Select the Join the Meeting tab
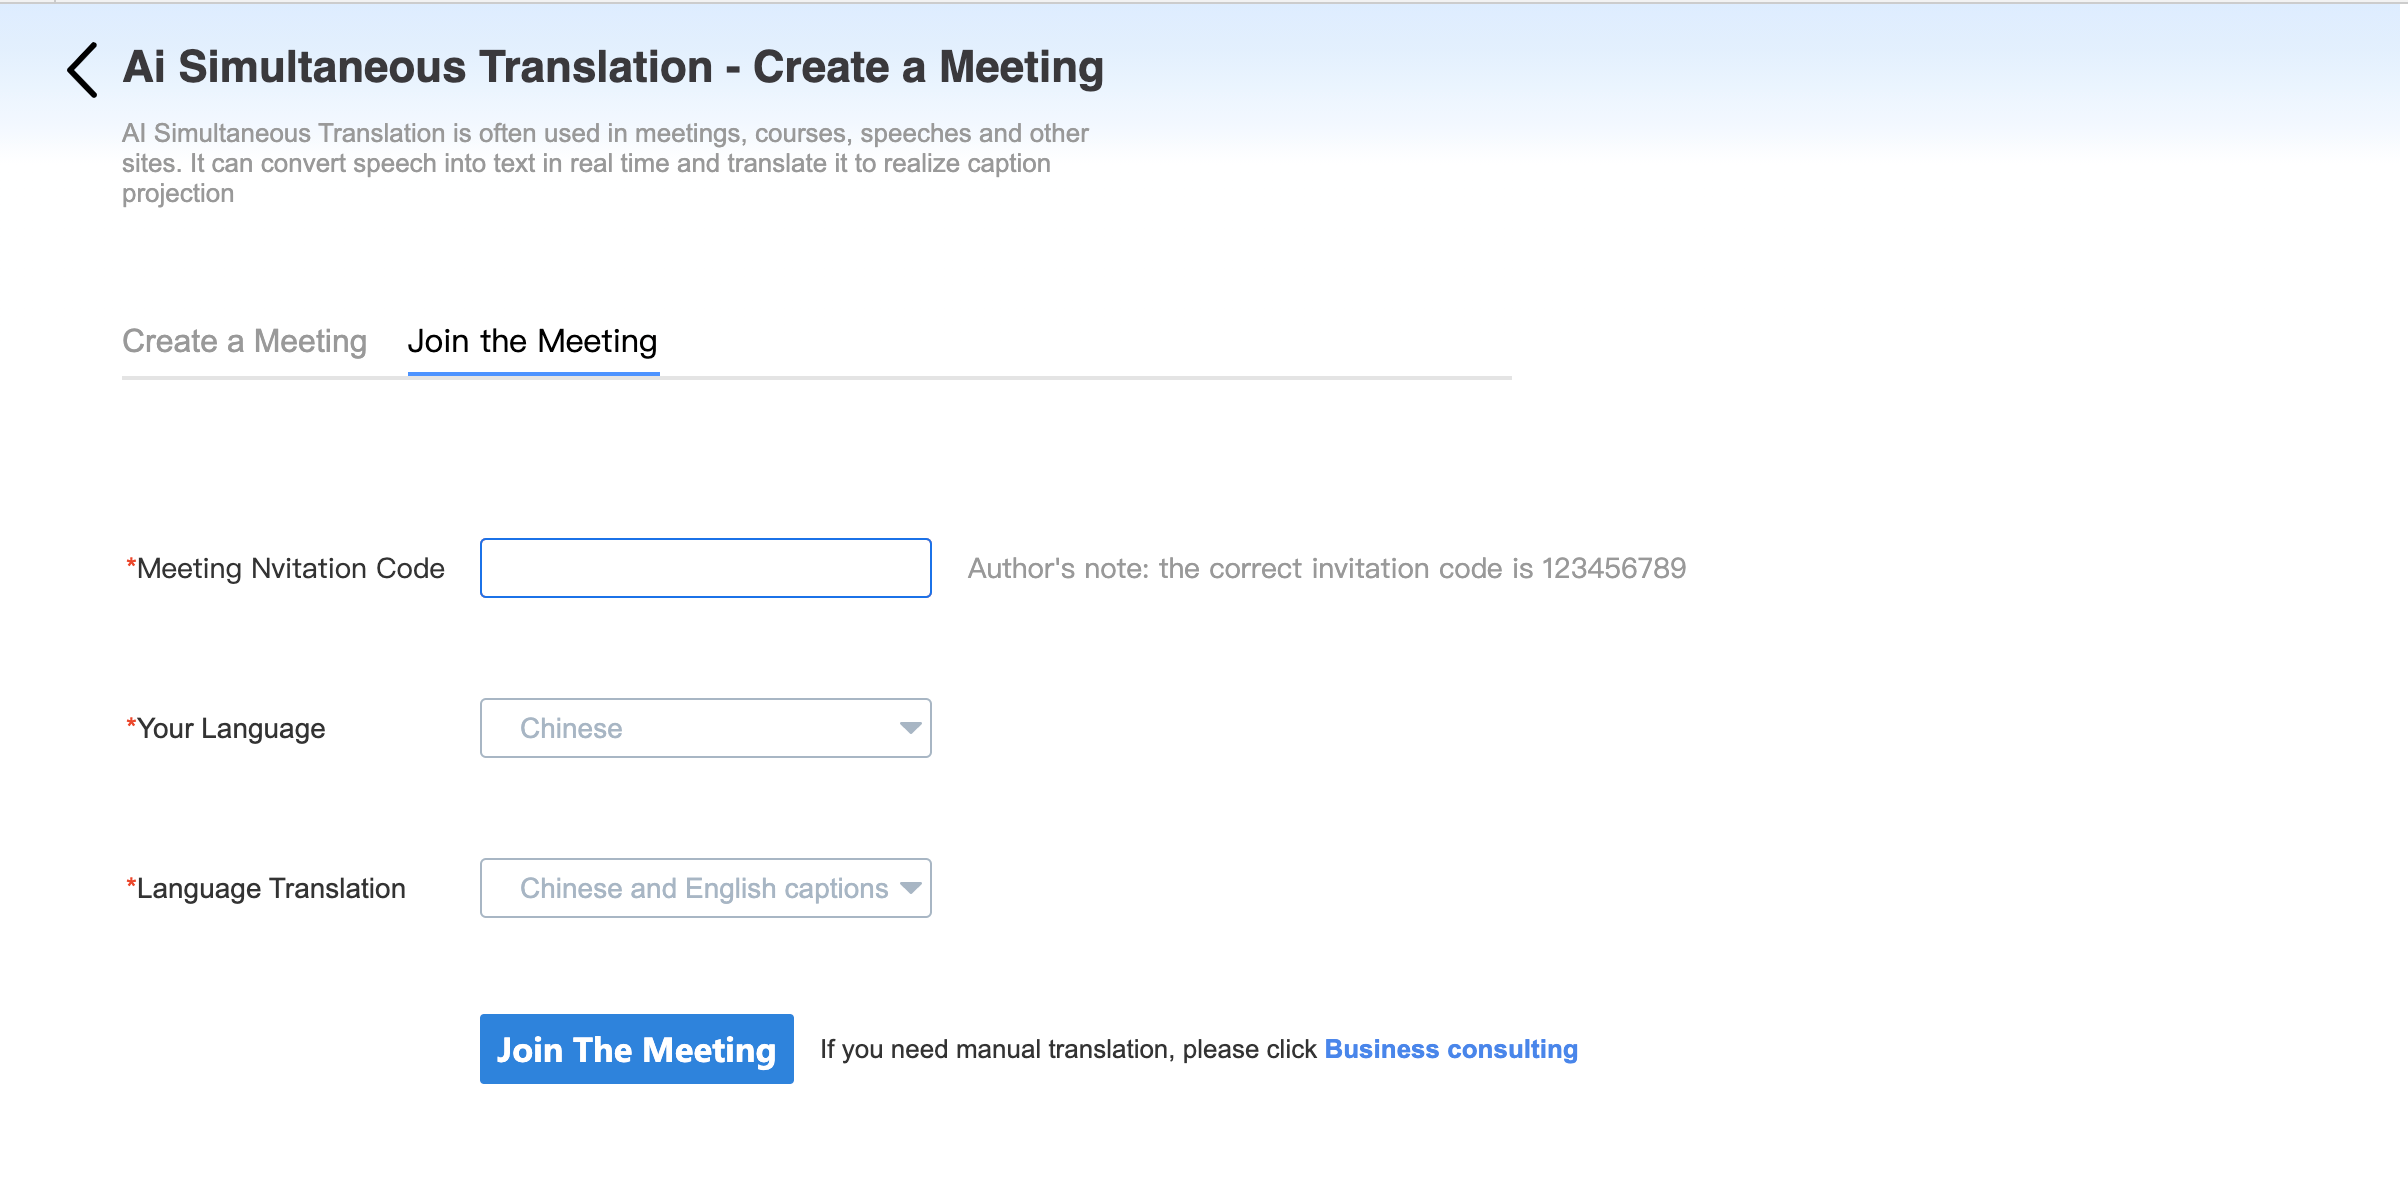Image resolution: width=2408 pixels, height=1188 pixels. [x=533, y=341]
